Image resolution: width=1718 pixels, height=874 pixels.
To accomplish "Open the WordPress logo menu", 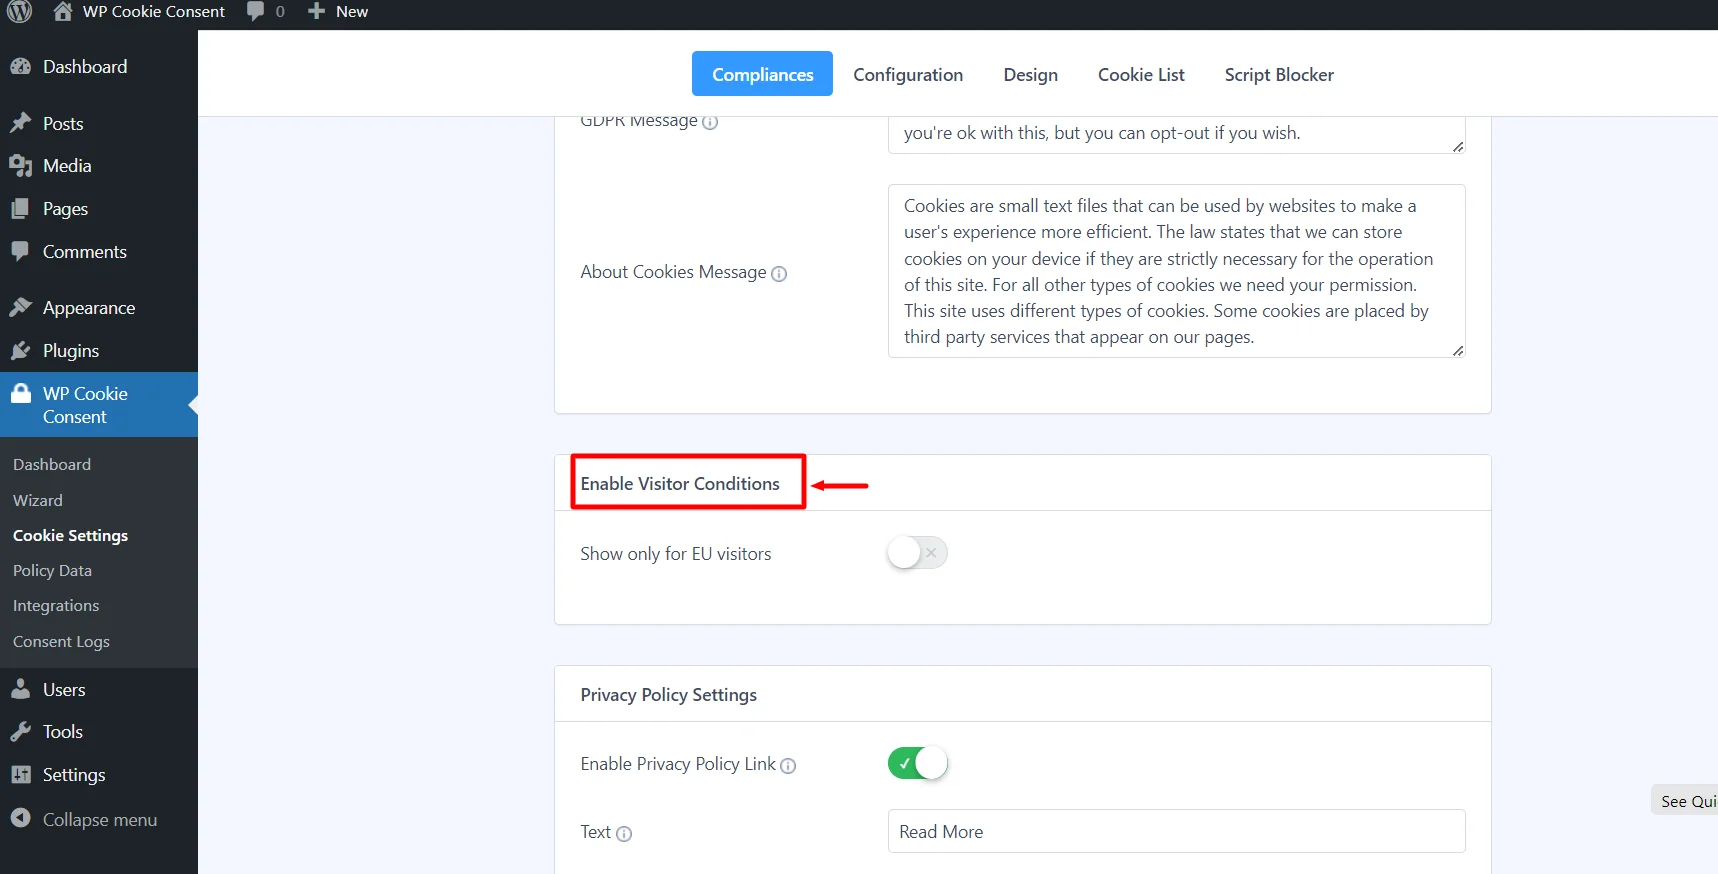I will (x=20, y=11).
